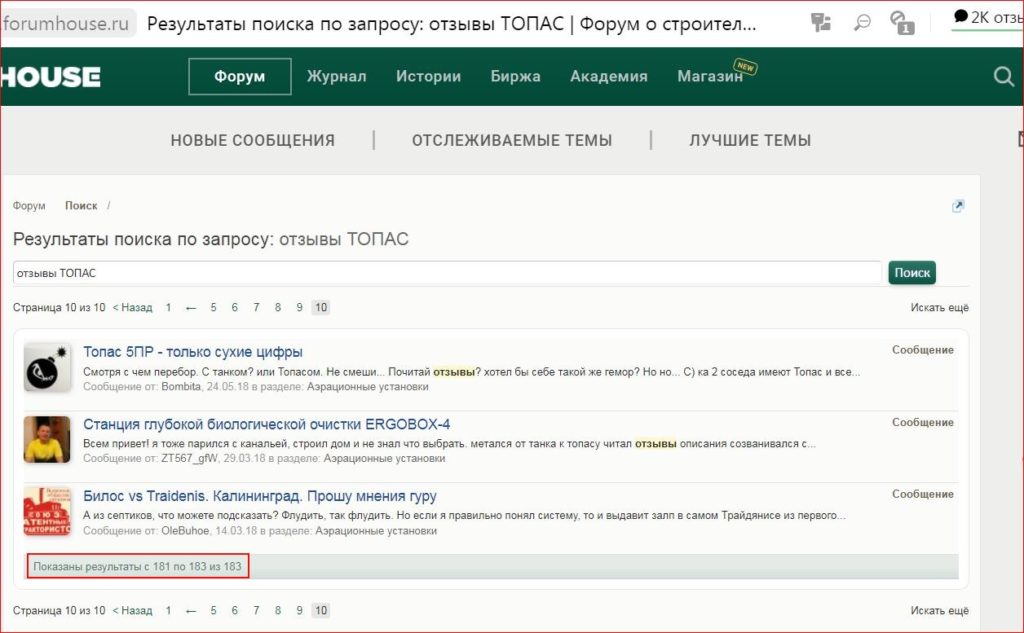The width and height of the screenshot is (1024, 633).
Task: Go to page 5 in top pagination
Action: click(214, 308)
